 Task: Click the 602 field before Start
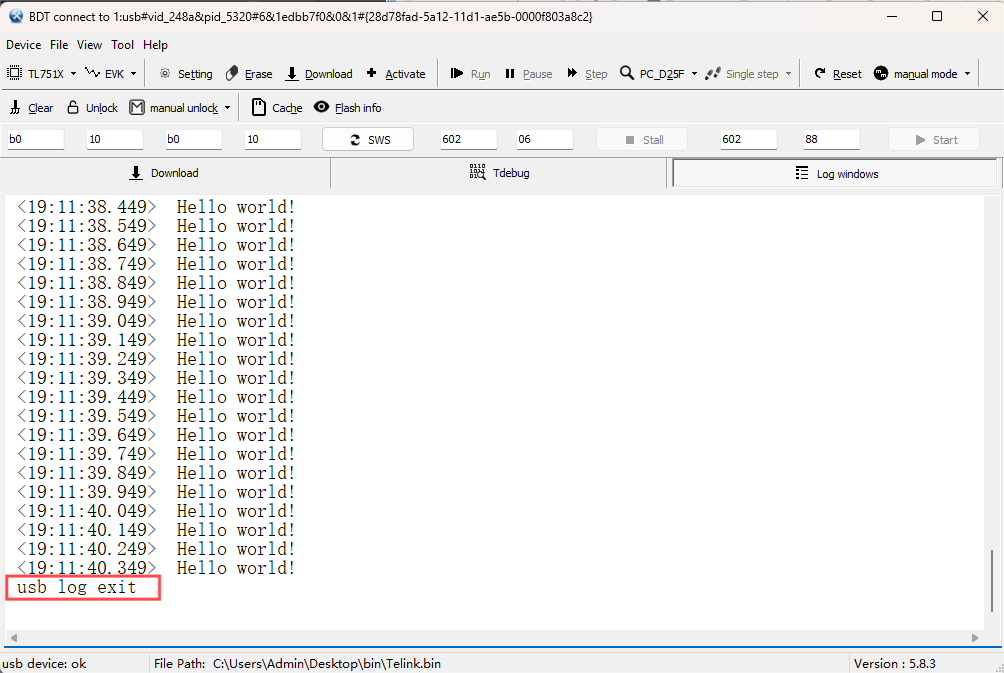pyautogui.click(x=749, y=139)
